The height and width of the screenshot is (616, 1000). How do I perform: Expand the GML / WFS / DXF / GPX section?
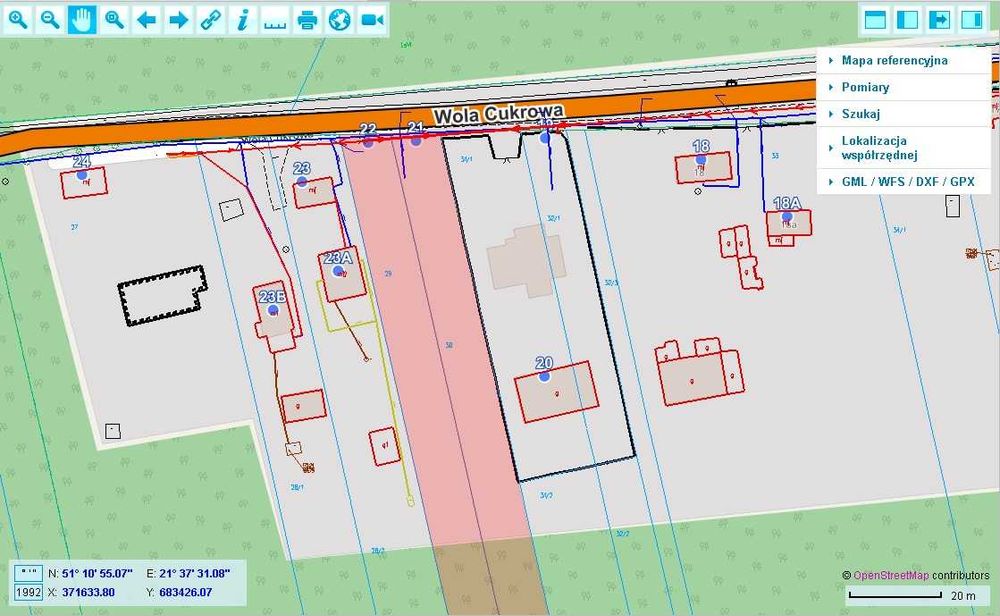tap(904, 182)
